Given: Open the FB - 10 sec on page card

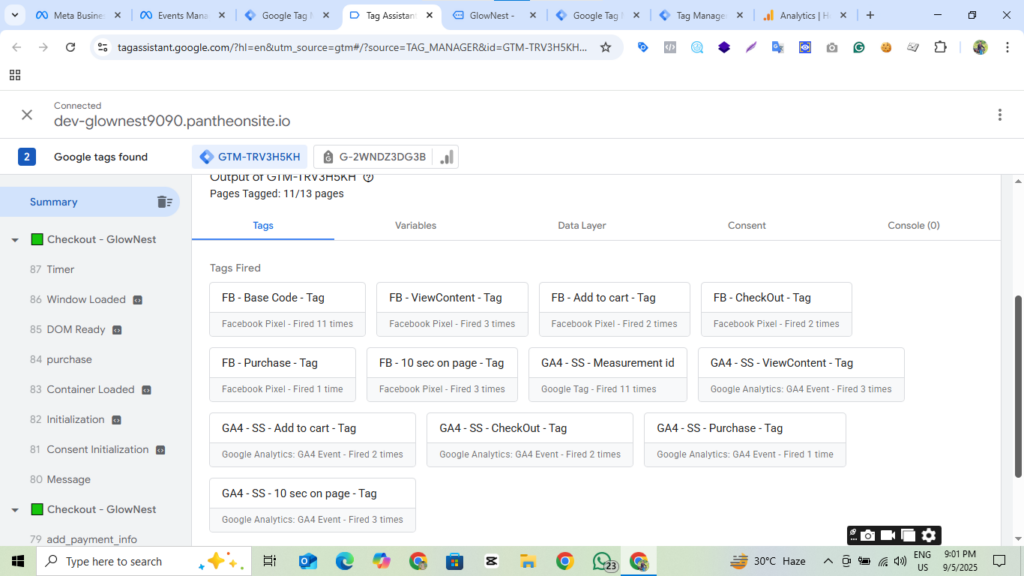Looking at the screenshot, I should point(442,375).
